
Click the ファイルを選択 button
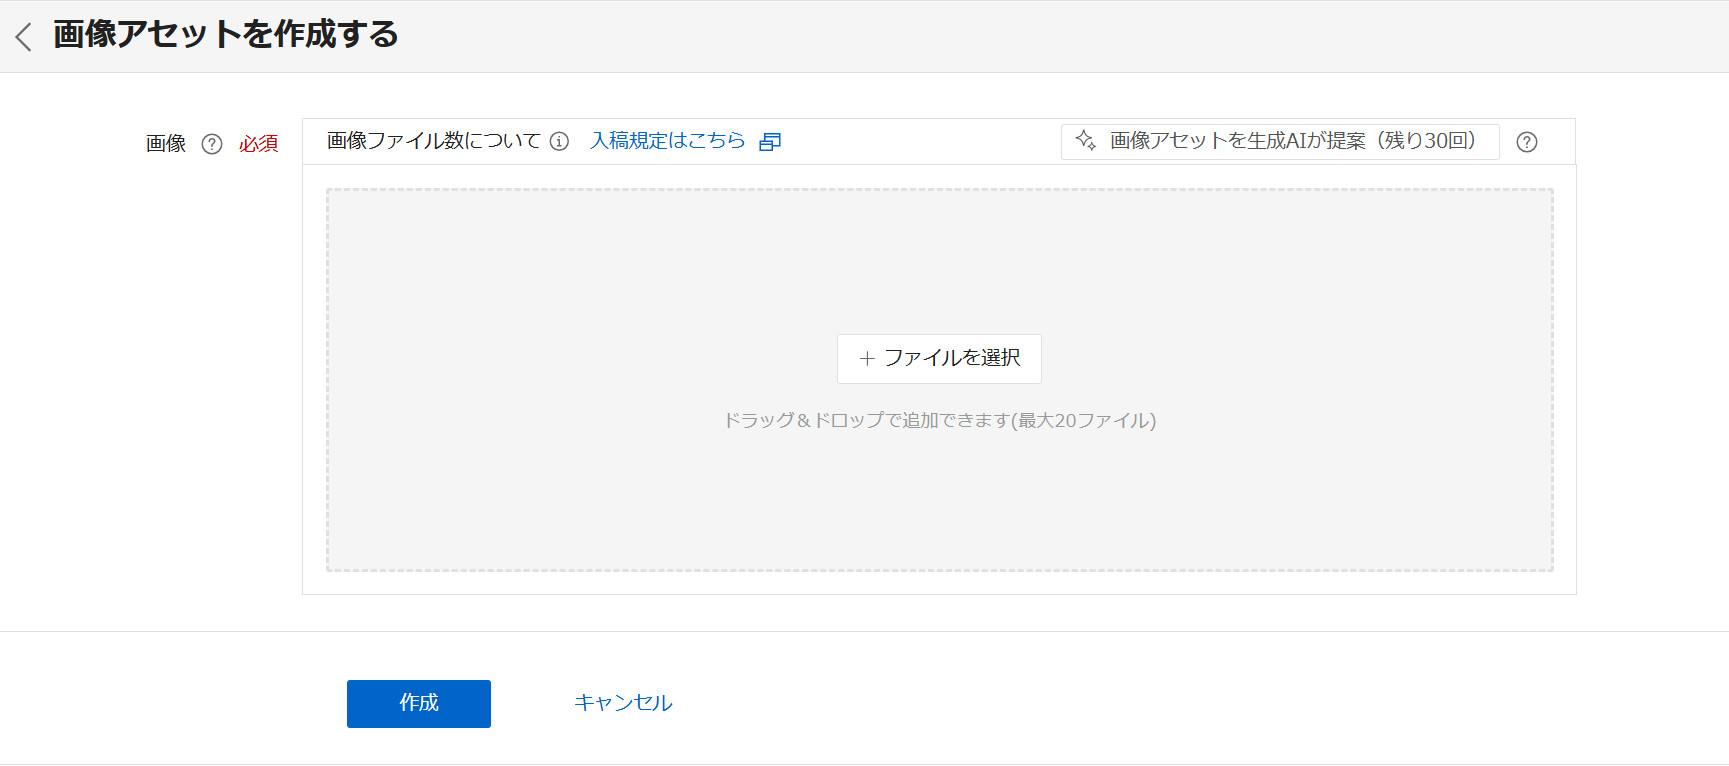(x=939, y=358)
